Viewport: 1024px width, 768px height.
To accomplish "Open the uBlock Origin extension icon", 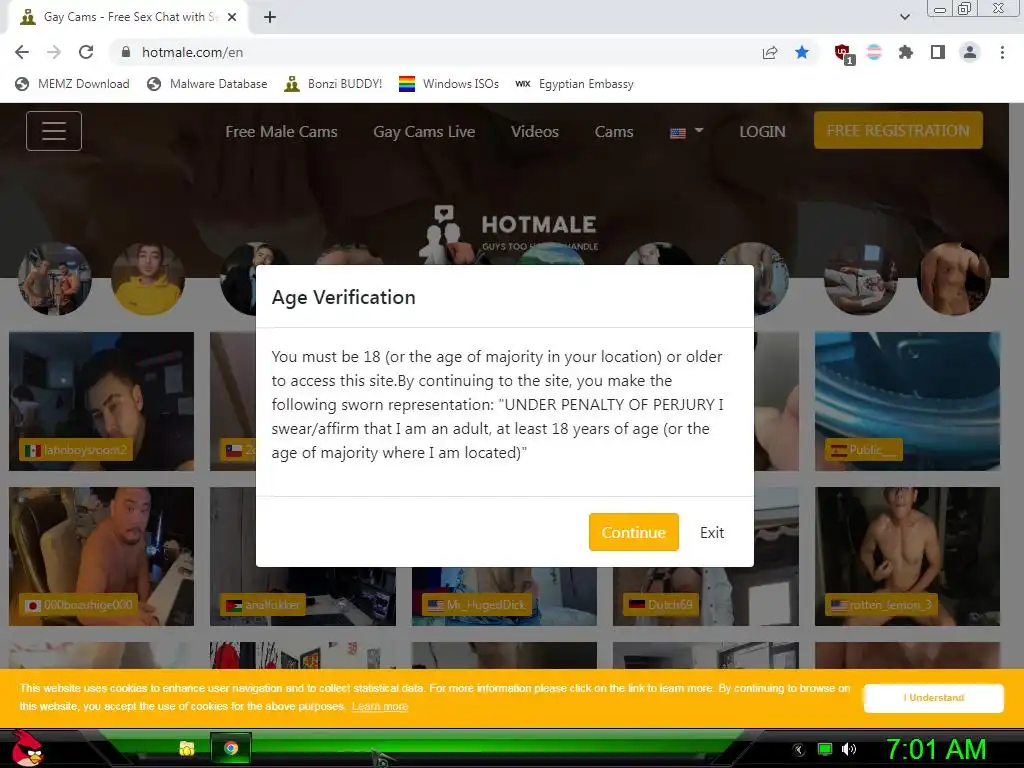I will (x=844, y=54).
